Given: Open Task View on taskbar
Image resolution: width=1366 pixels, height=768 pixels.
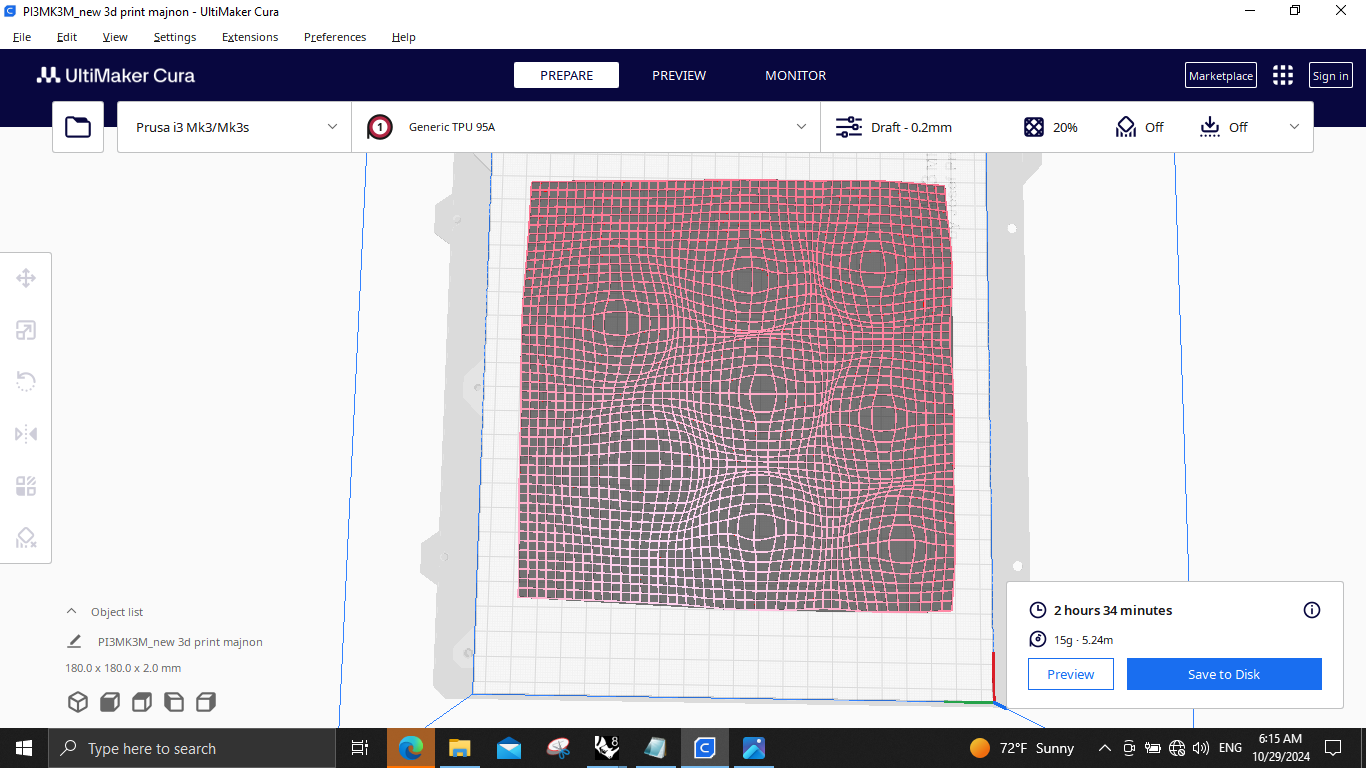Looking at the screenshot, I should [360, 748].
